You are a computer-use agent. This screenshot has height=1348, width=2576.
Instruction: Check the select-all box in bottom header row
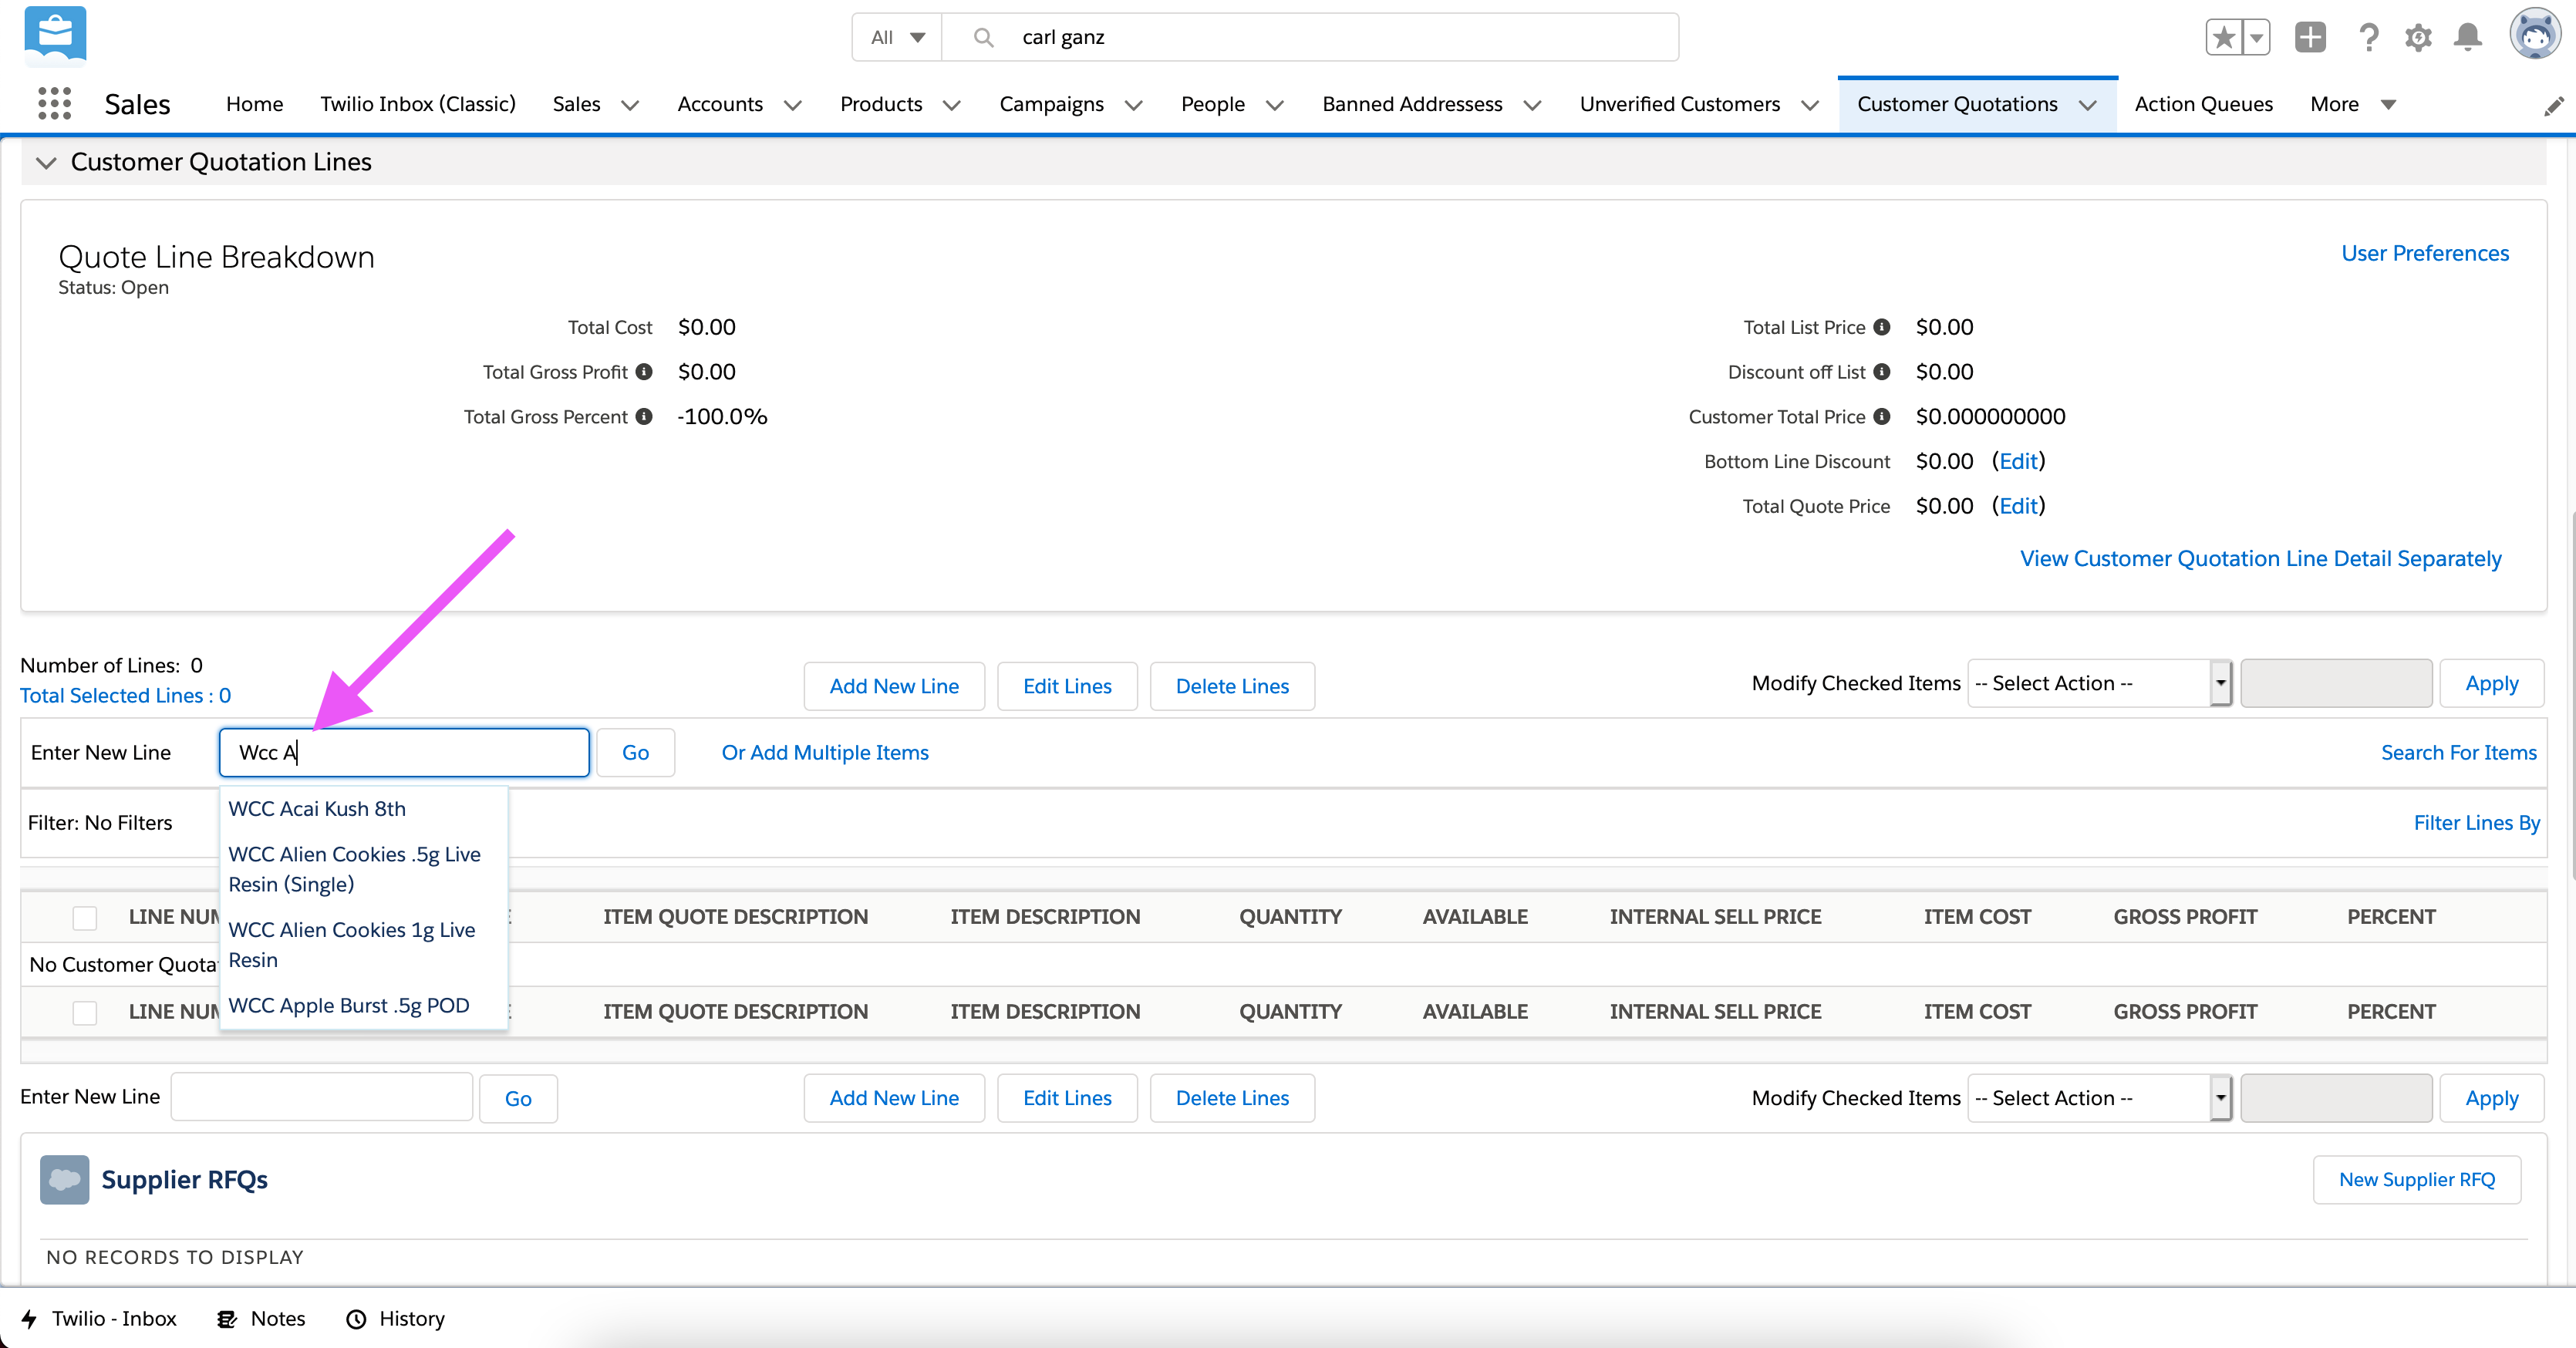pos(85,1012)
